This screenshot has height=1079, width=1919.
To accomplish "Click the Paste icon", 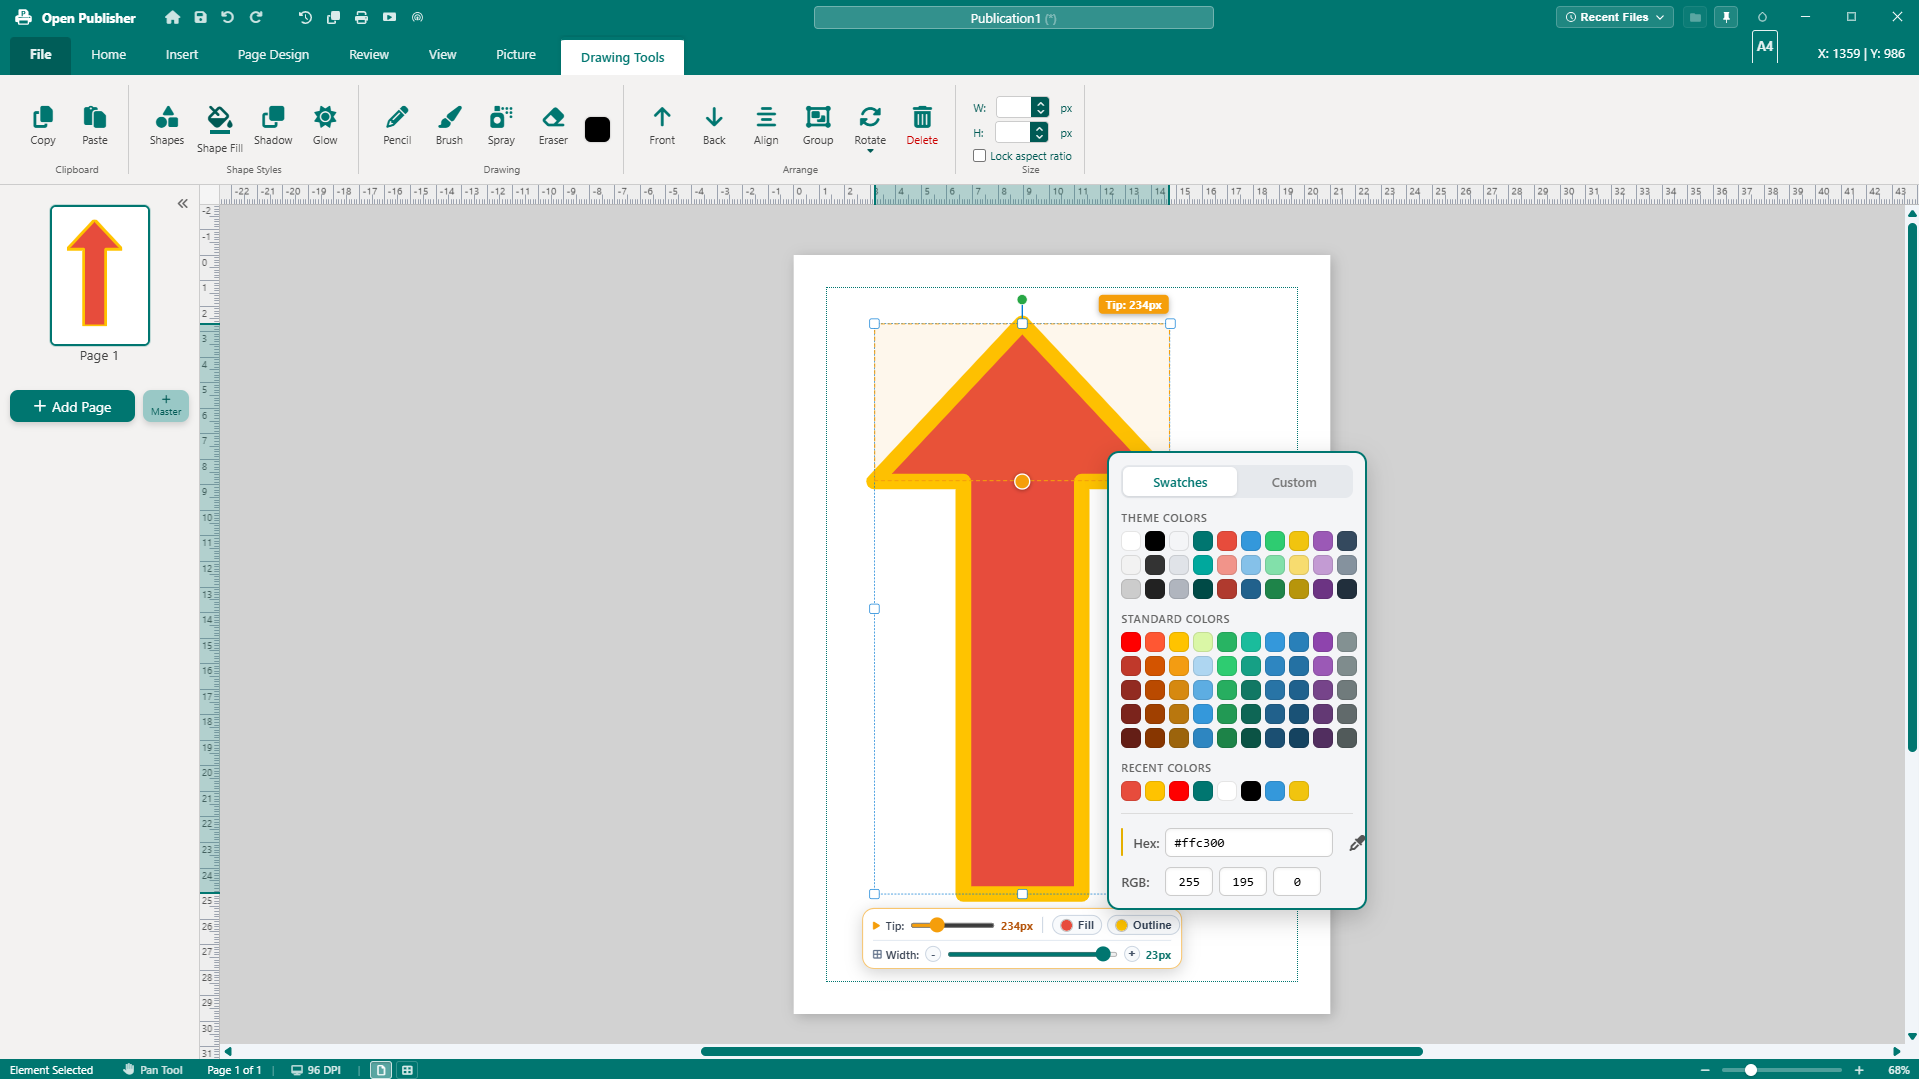I will [x=95, y=117].
